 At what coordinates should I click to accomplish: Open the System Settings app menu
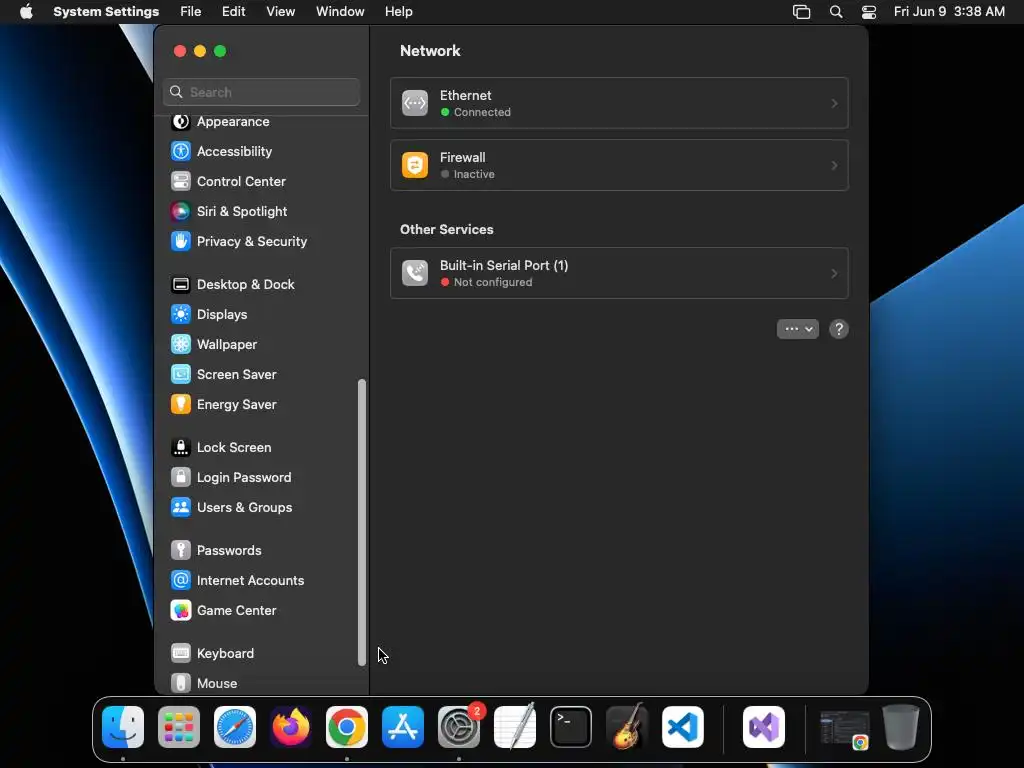pyautogui.click(x=106, y=12)
